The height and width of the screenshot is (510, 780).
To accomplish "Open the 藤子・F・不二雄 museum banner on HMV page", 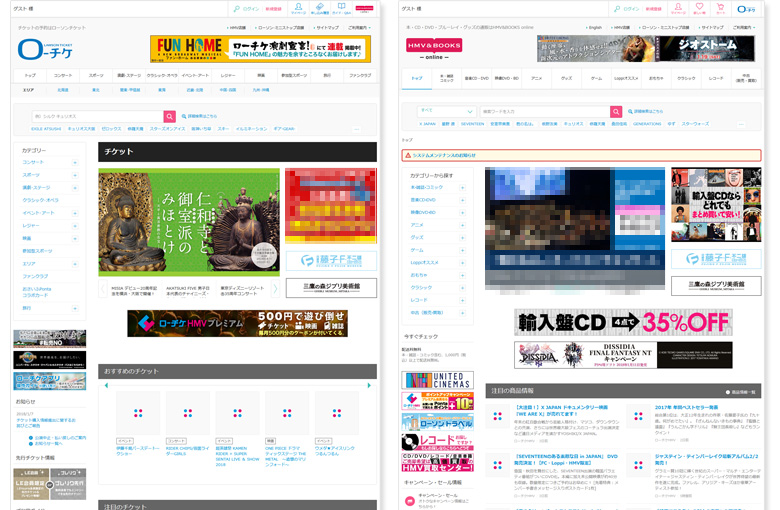I will [716, 258].
